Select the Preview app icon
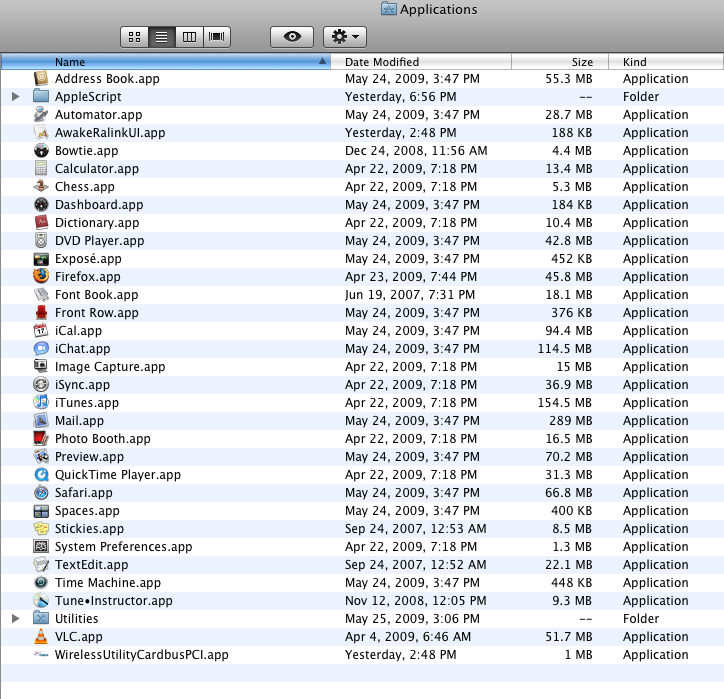Viewport: 724px width, 699px height. (41, 457)
